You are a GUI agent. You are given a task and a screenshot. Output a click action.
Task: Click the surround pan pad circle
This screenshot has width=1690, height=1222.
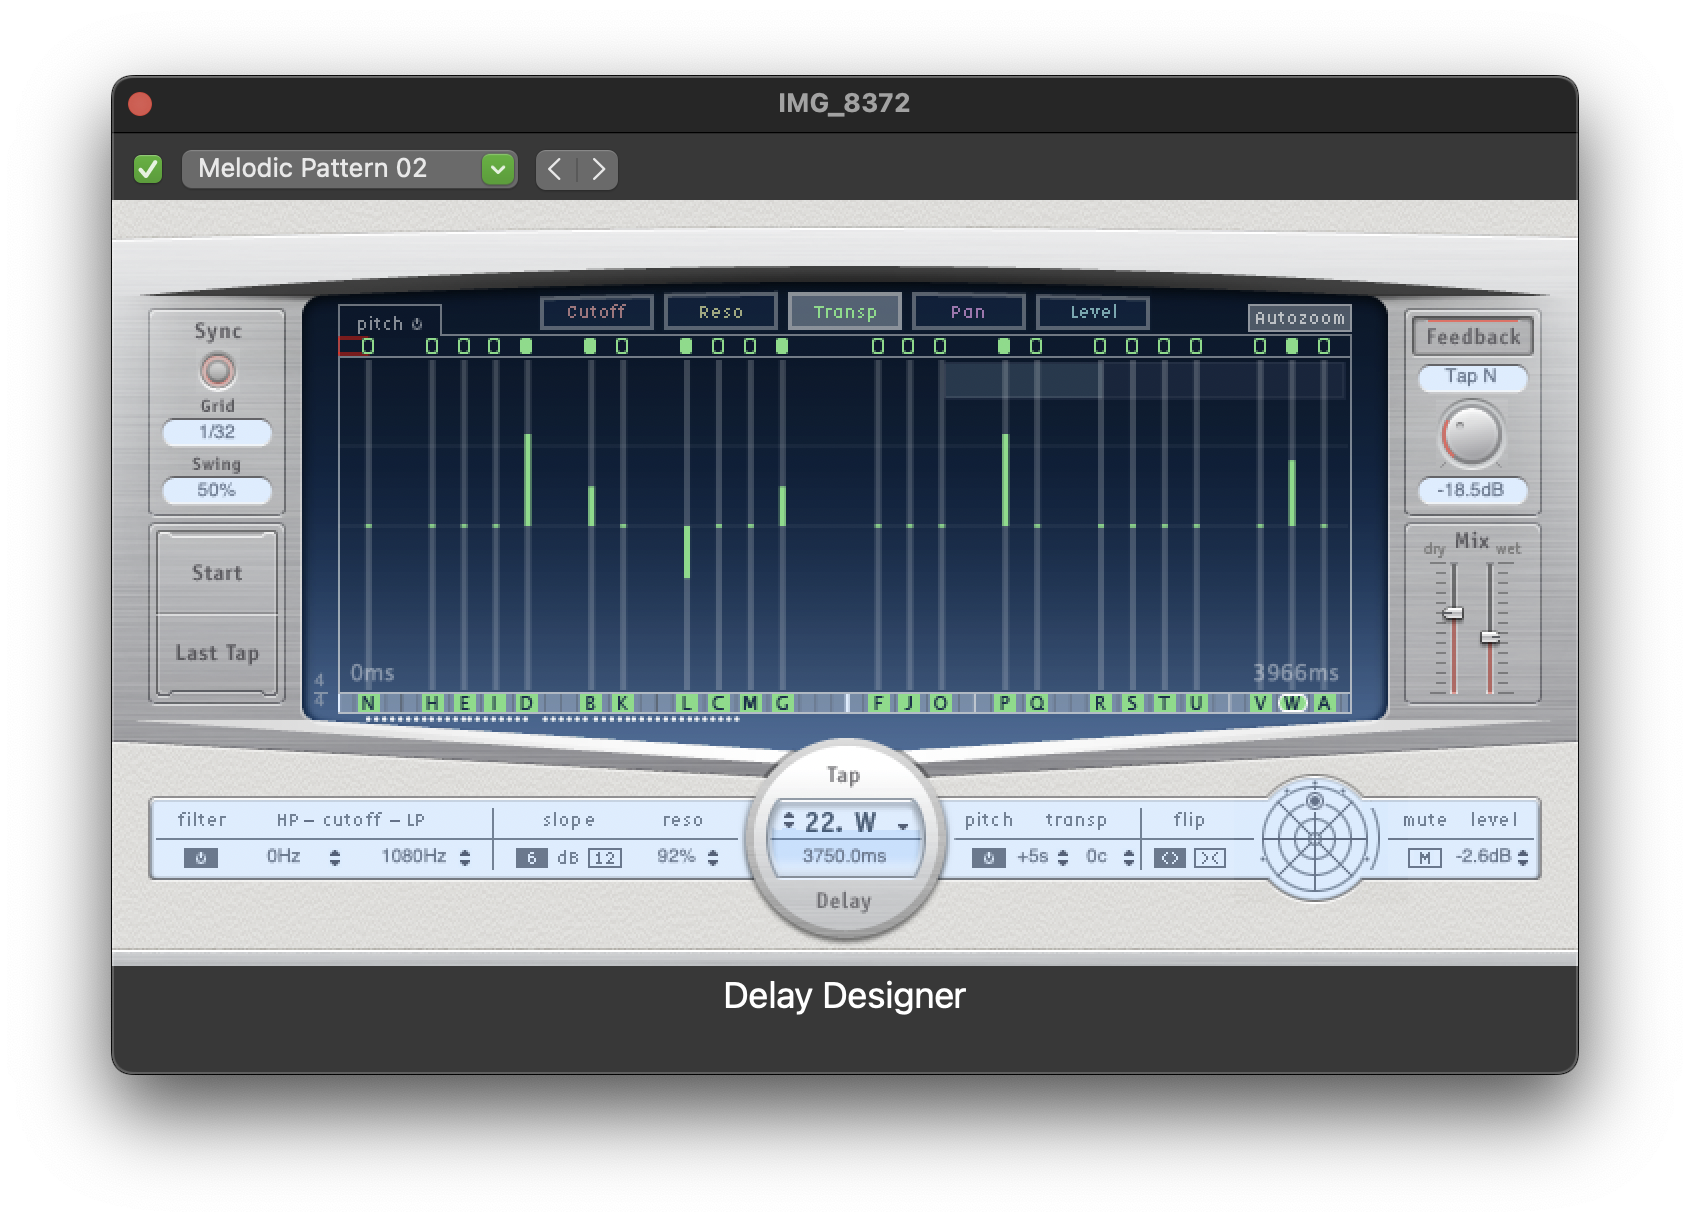click(x=1314, y=838)
